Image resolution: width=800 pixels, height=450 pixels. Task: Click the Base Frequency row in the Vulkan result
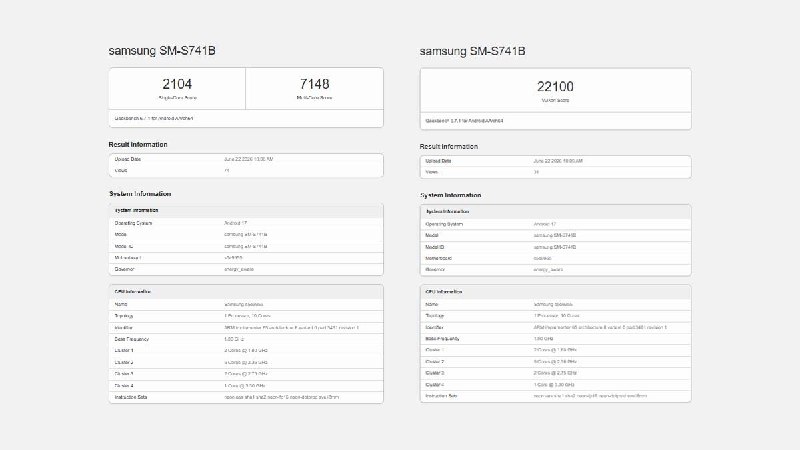pos(556,339)
